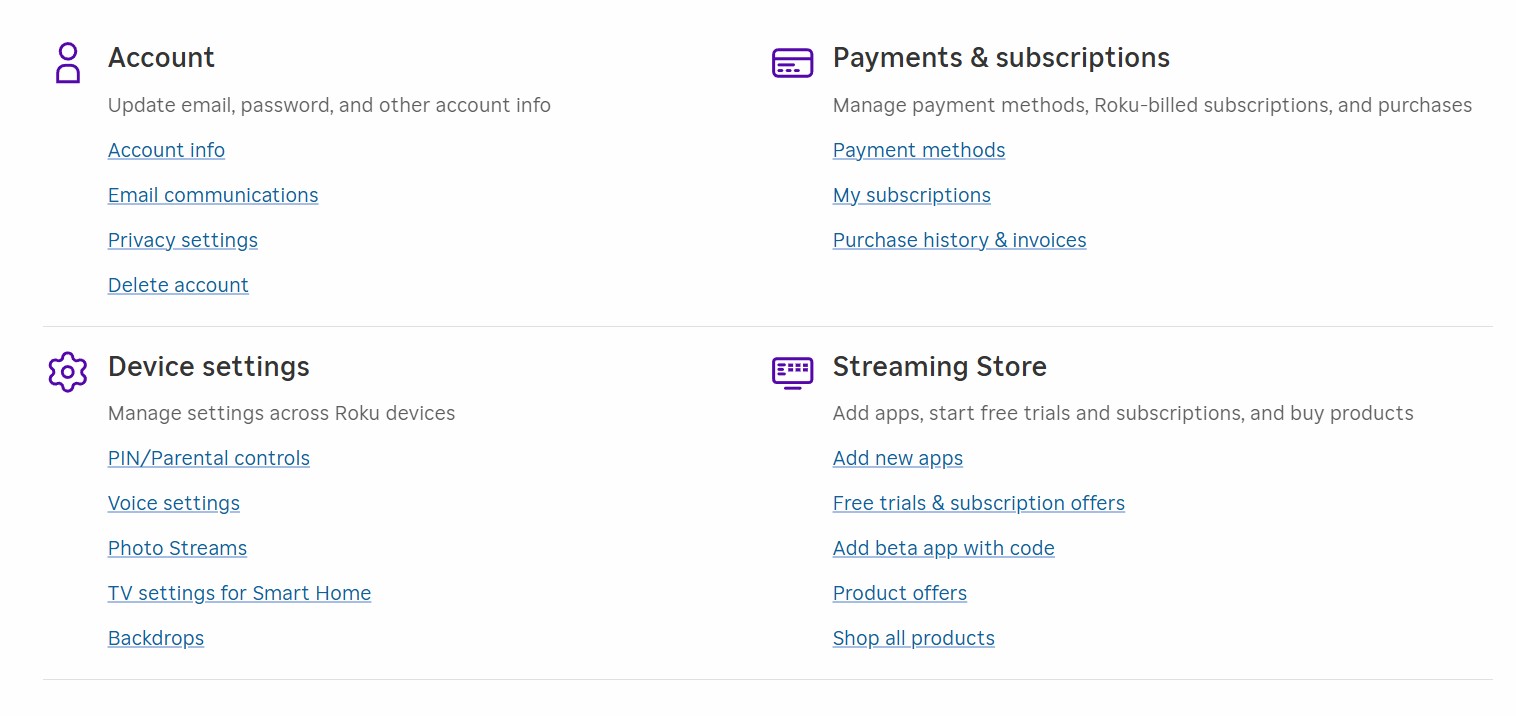Open PIN/Parental controls
Image resolution: width=1516 pixels, height=716 pixels.
tap(209, 458)
